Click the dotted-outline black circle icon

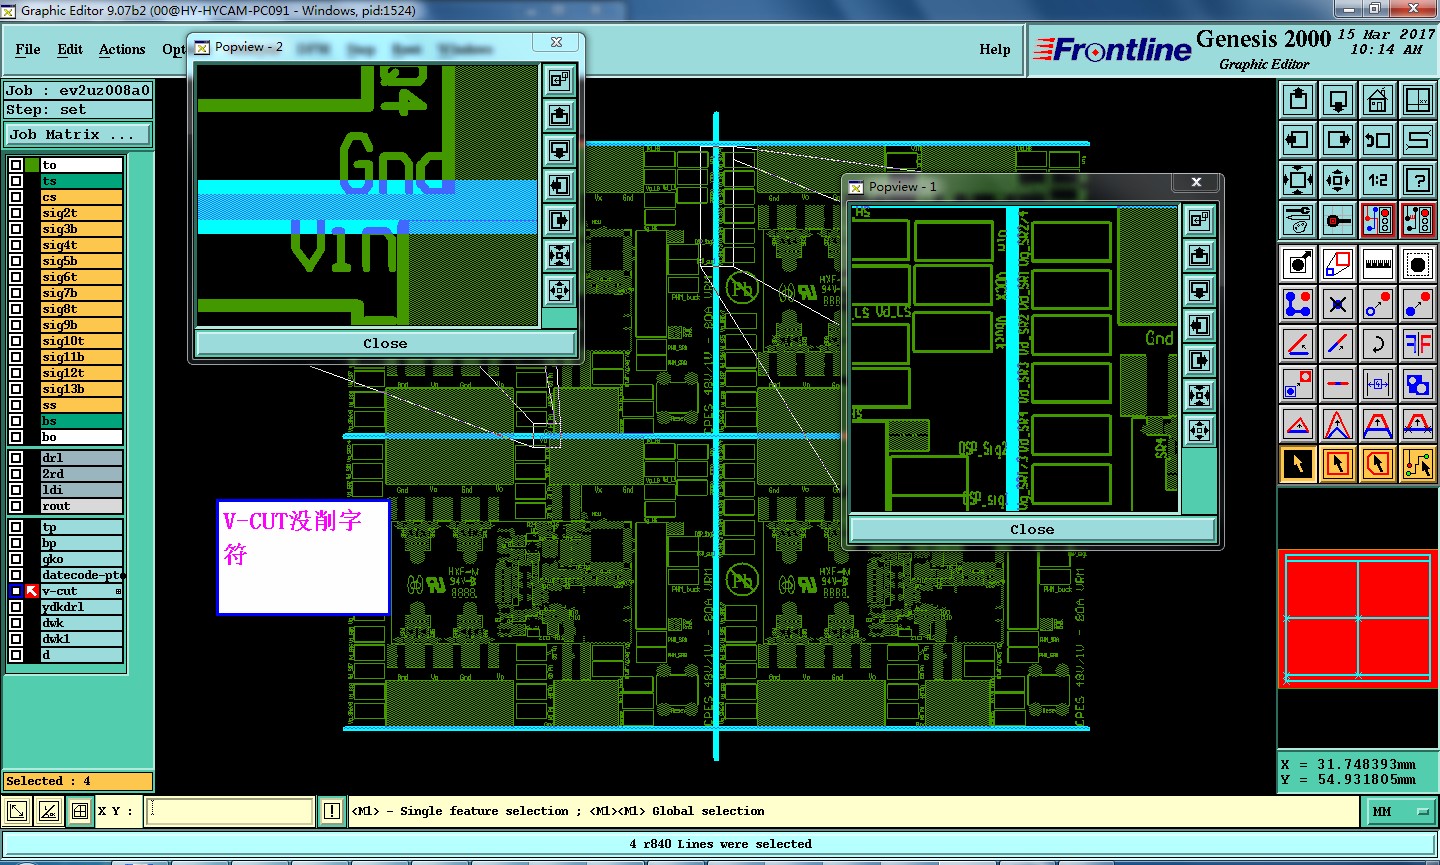1418,264
